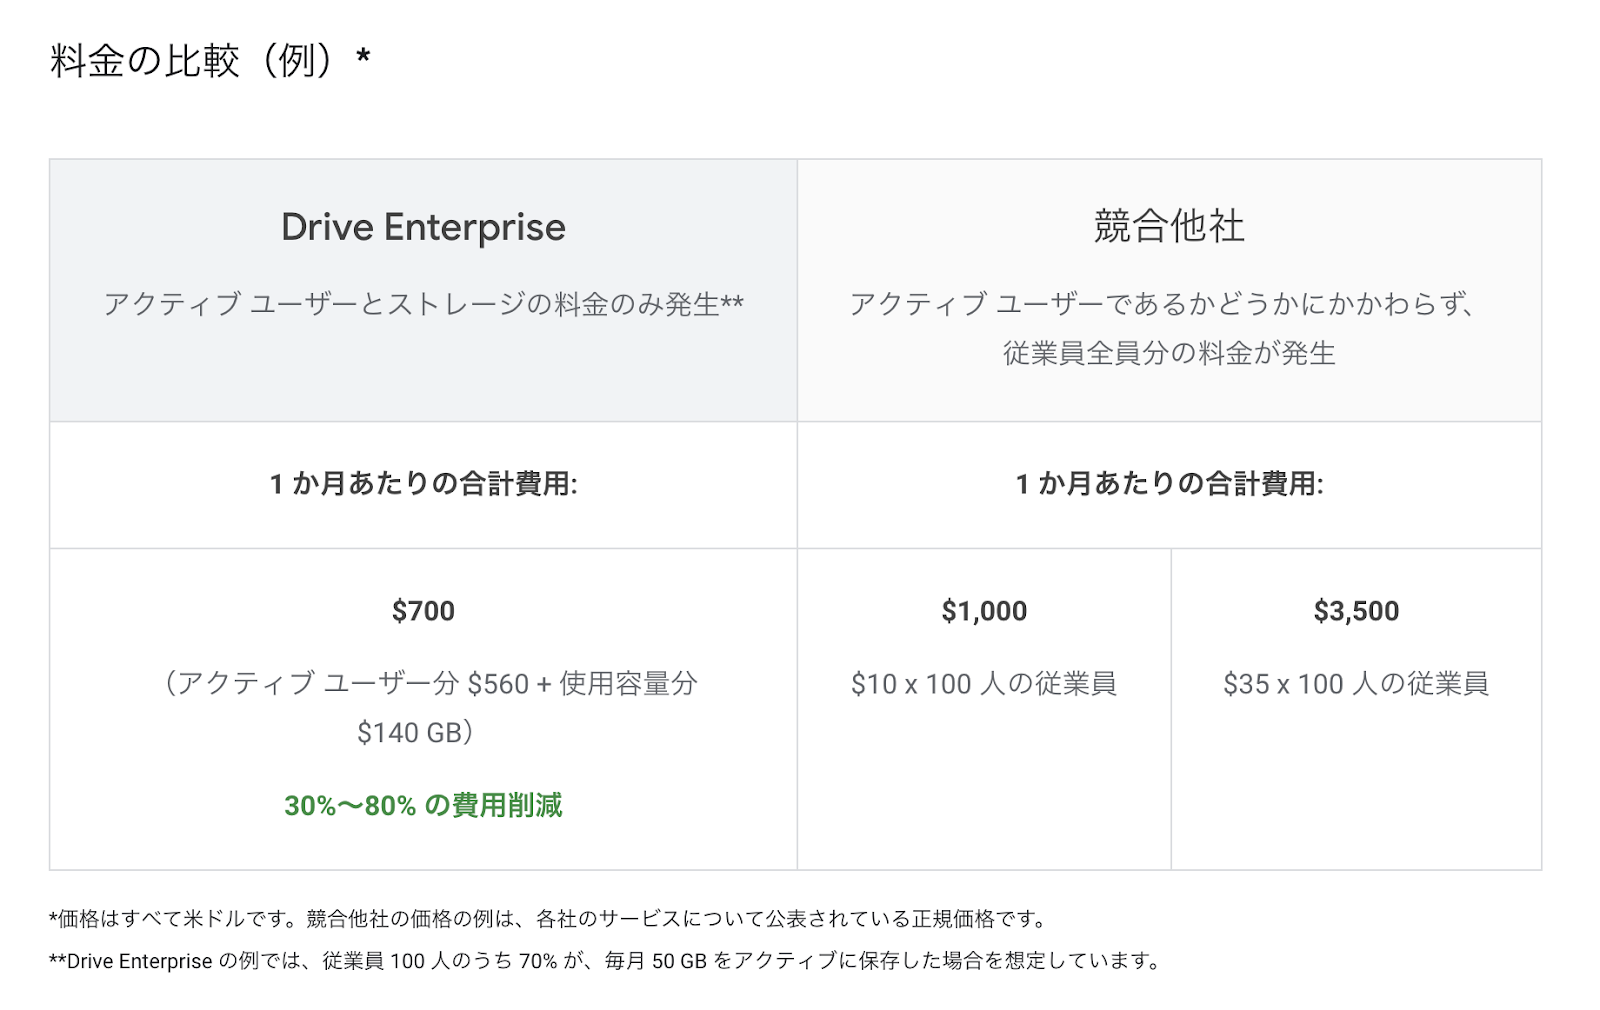Viewport: 1600px width, 1010px height.
Task: Click 競合他社's 1 か月あたりの合計費用 label
Action: tap(1169, 484)
